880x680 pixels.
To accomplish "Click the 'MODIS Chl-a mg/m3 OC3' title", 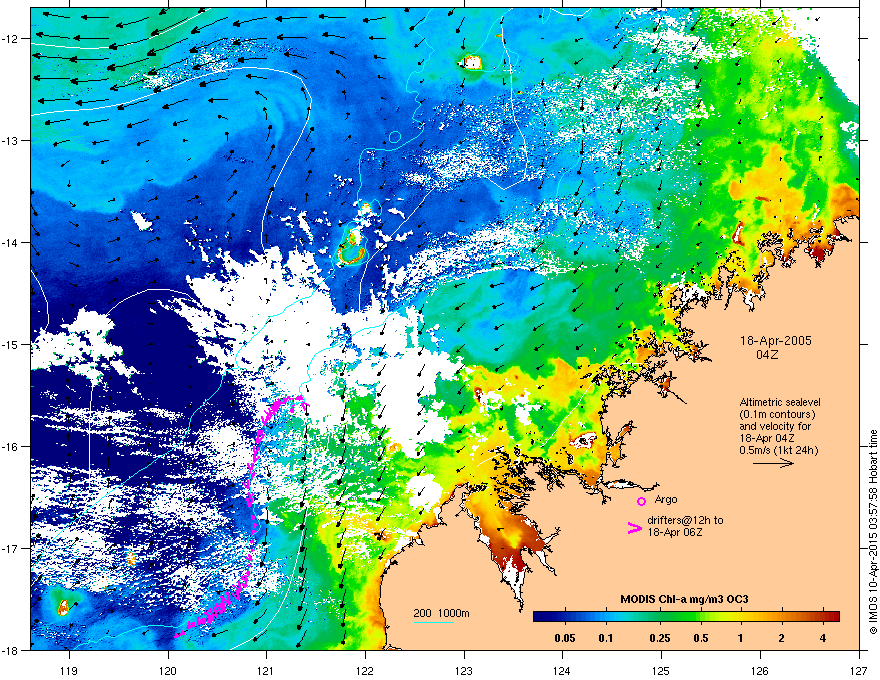I will pyautogui.click(x=684, y=599).
